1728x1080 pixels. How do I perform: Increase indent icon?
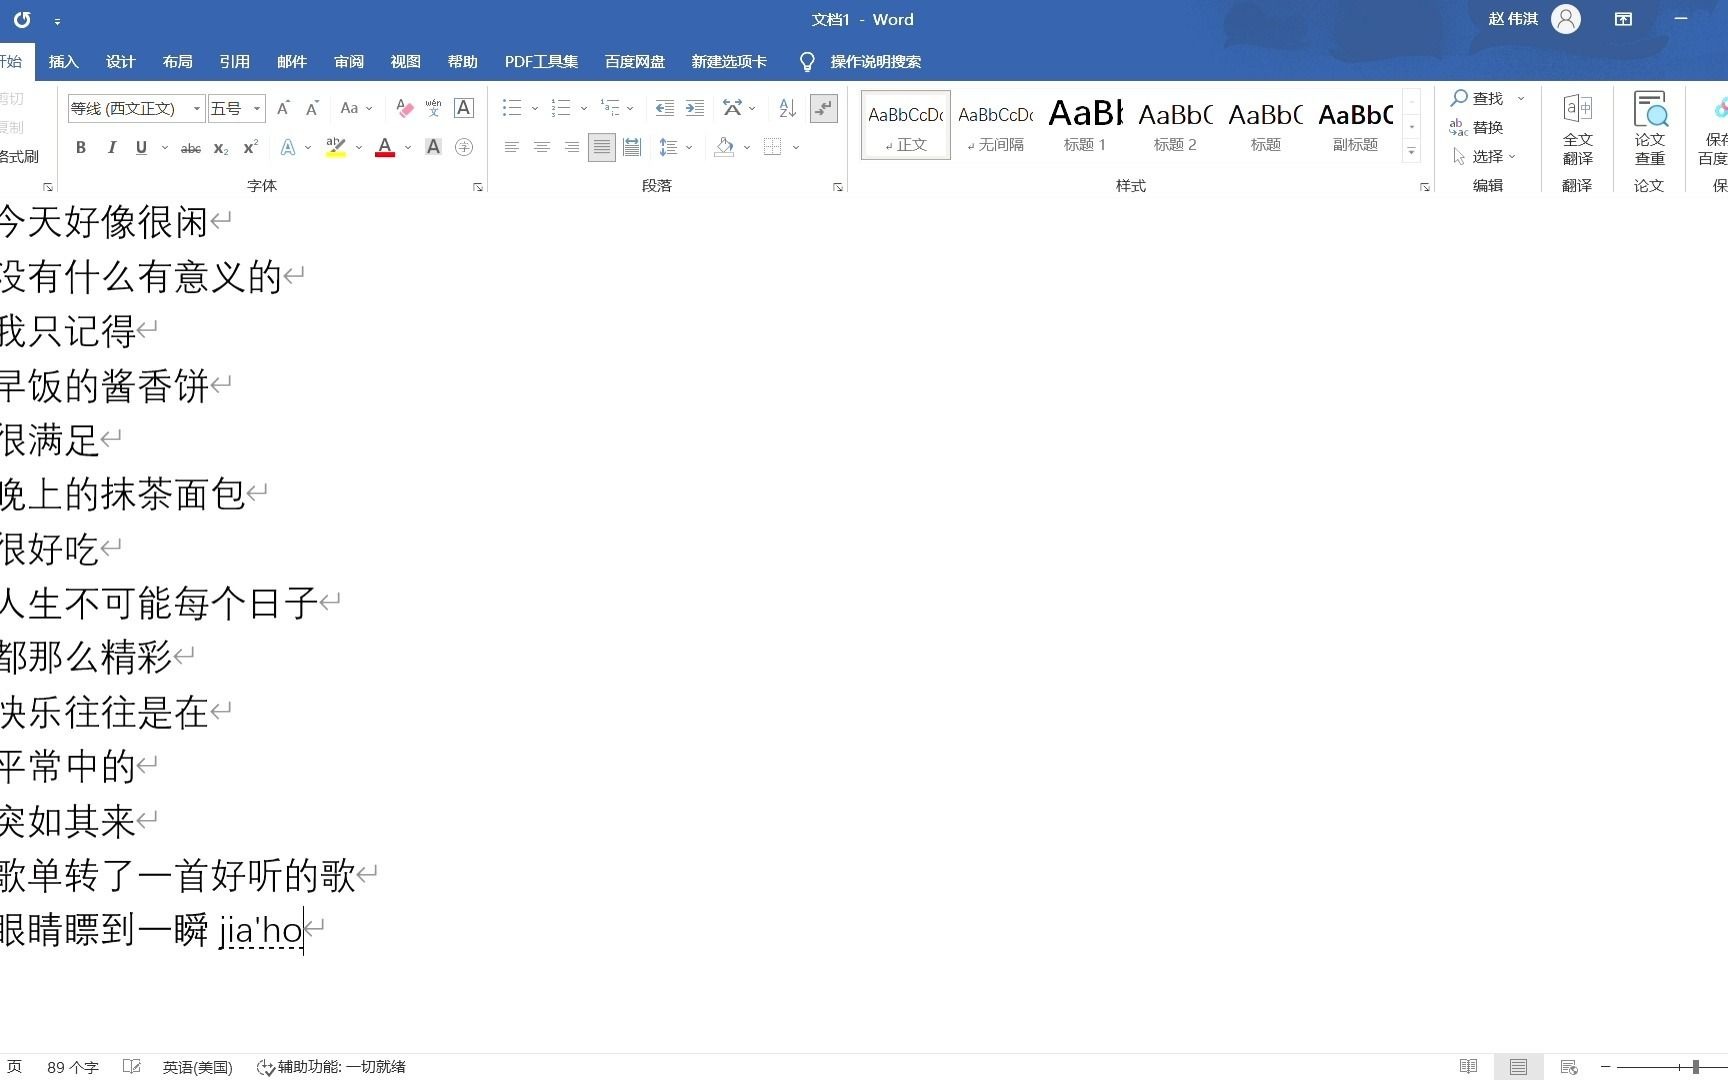coord(694,108)
